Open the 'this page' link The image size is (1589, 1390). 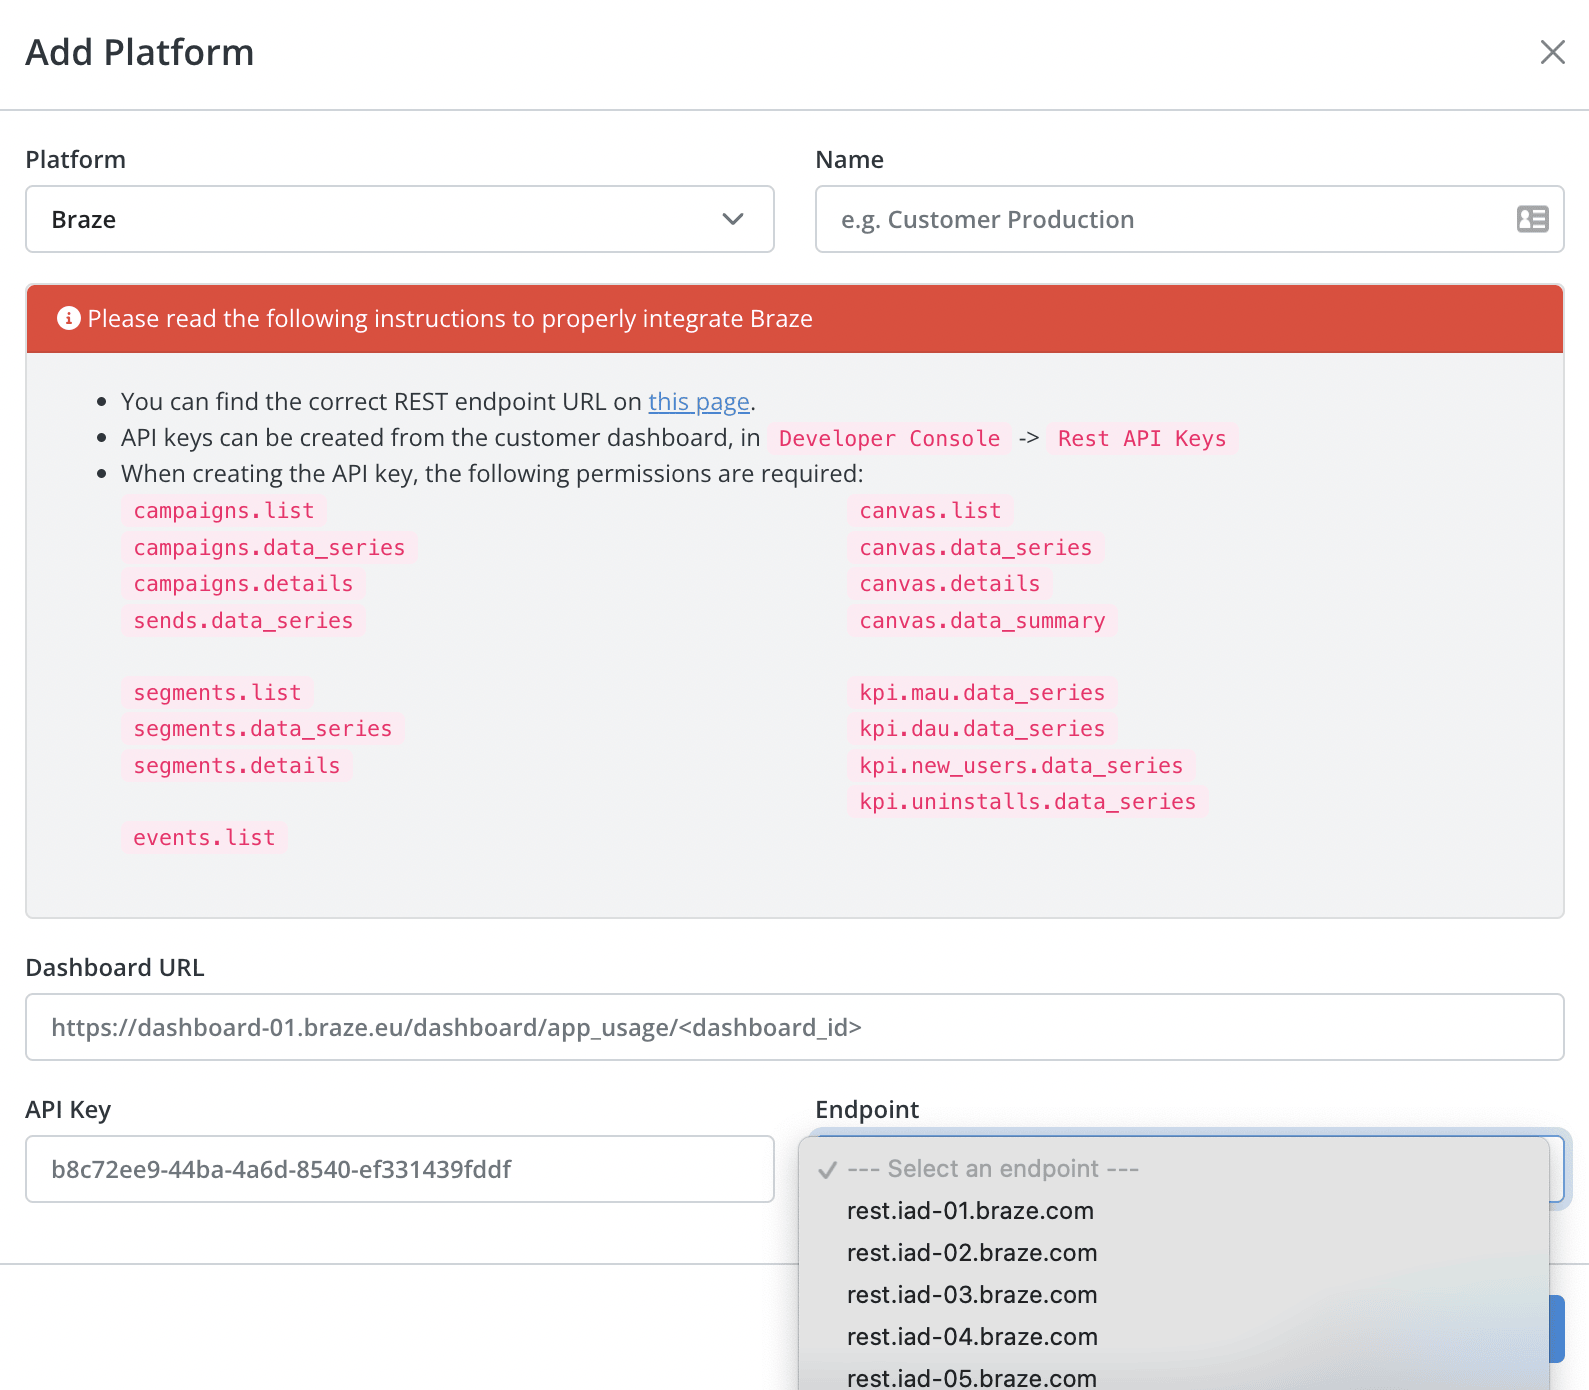pos(699,402)
